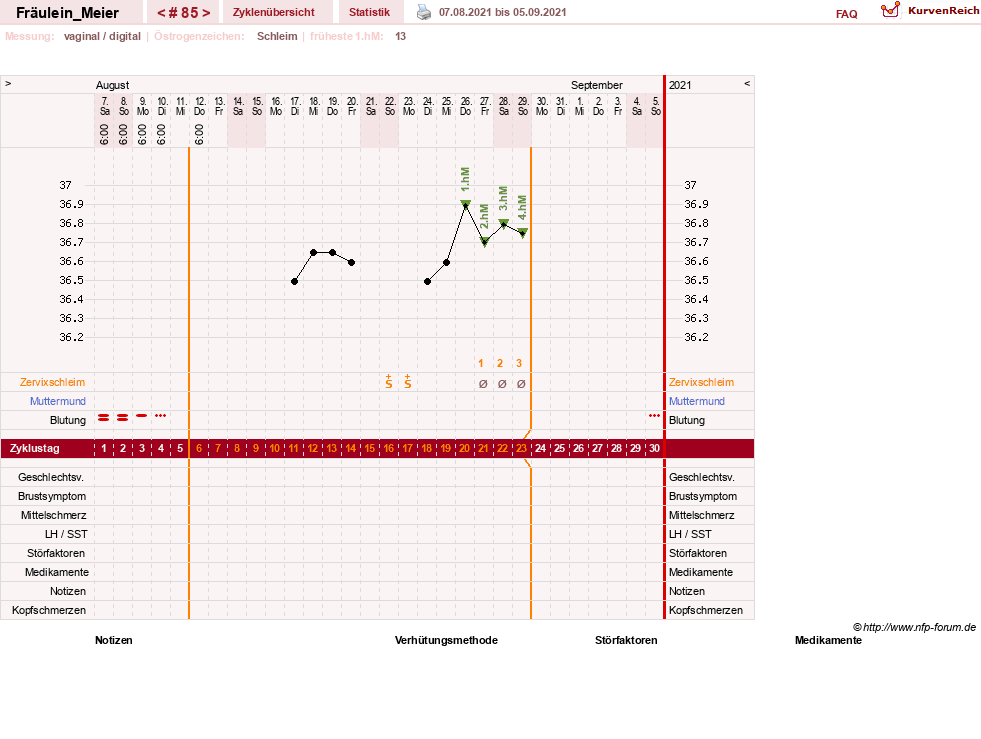981x739 pixels.
Task: Click the S+ mucus symbol on cycle day 17
Action: coord(408,382)
